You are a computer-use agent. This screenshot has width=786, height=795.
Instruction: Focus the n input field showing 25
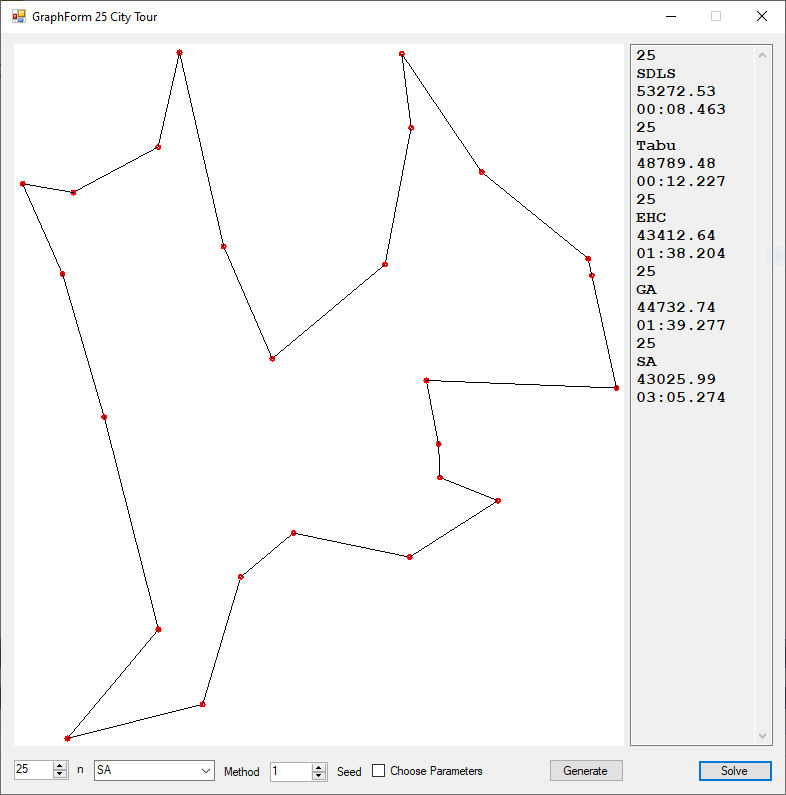[x=32, y=771]
